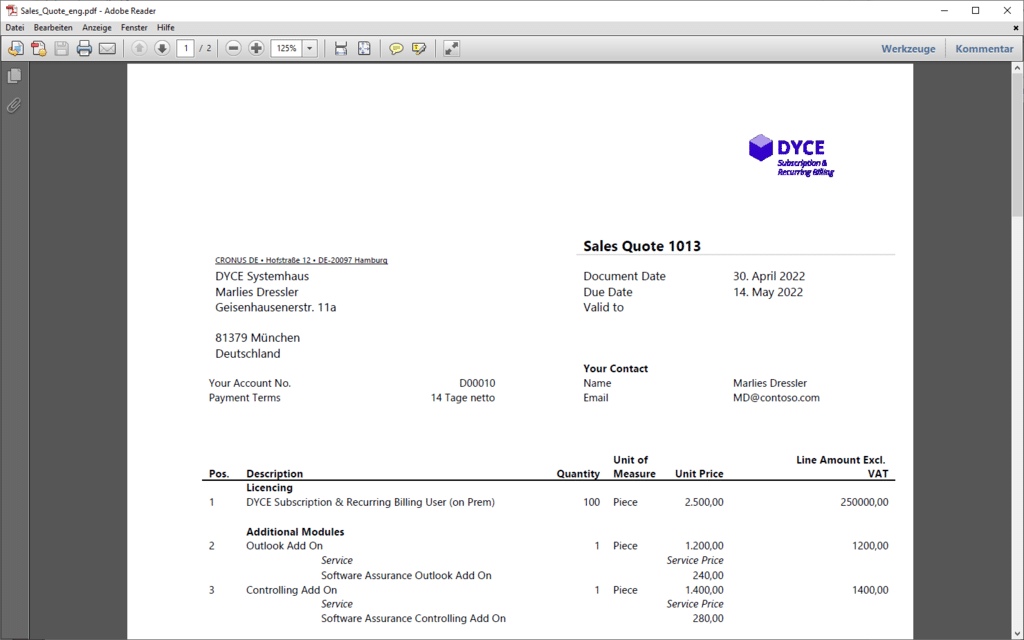The width and height of the screenshot is (1024, 640).
Task: Switch to read mode view icon
Action: pyautogui.click(x=451, y=48)
